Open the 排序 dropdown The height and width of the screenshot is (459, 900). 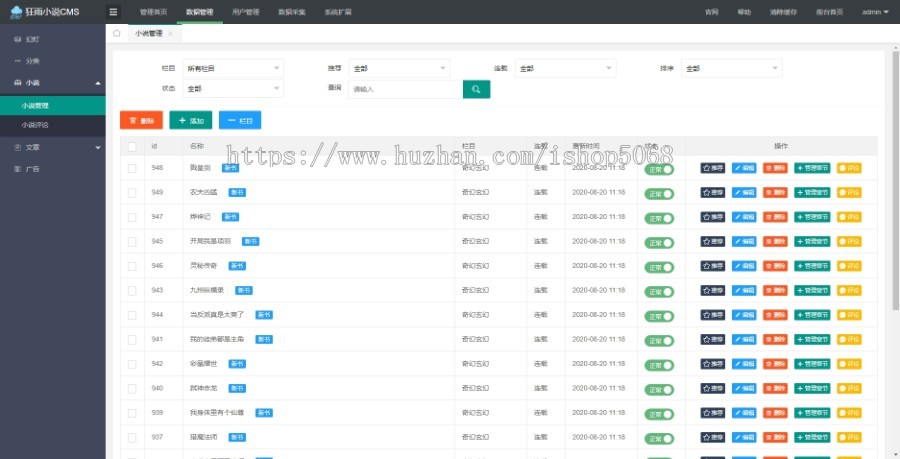(732, 68)
